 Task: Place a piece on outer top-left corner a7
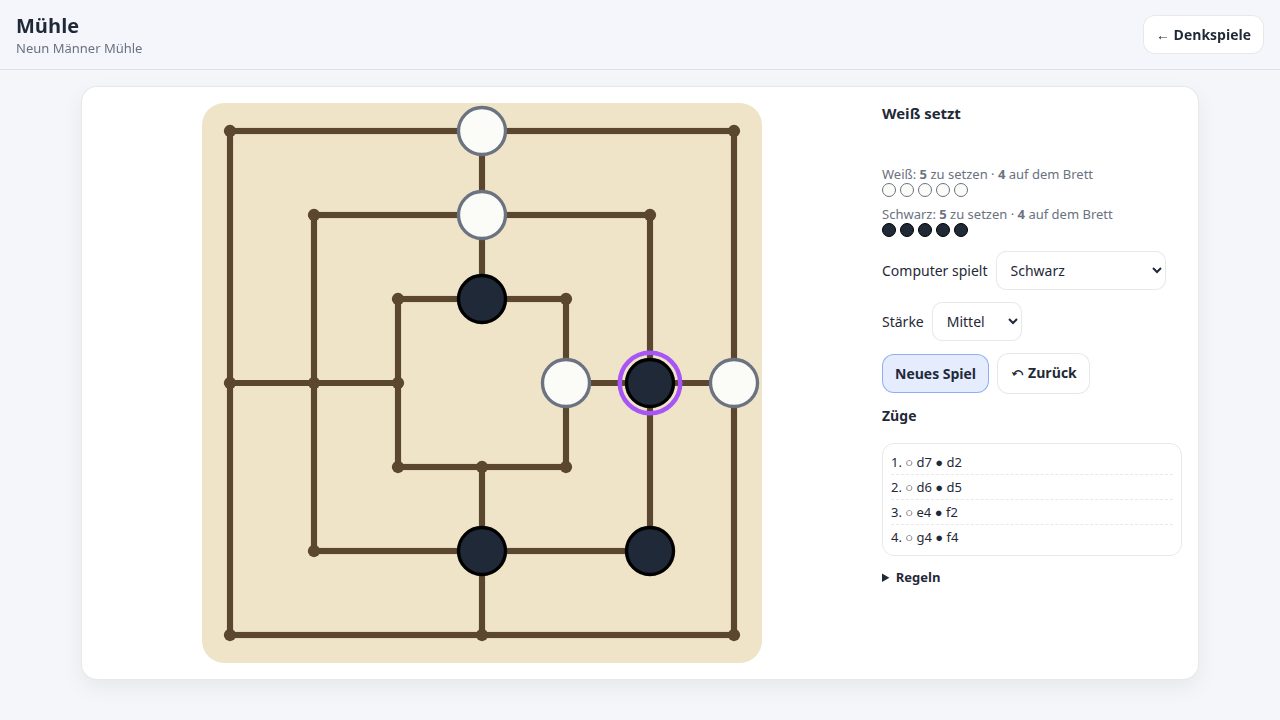tap(230, 131)
